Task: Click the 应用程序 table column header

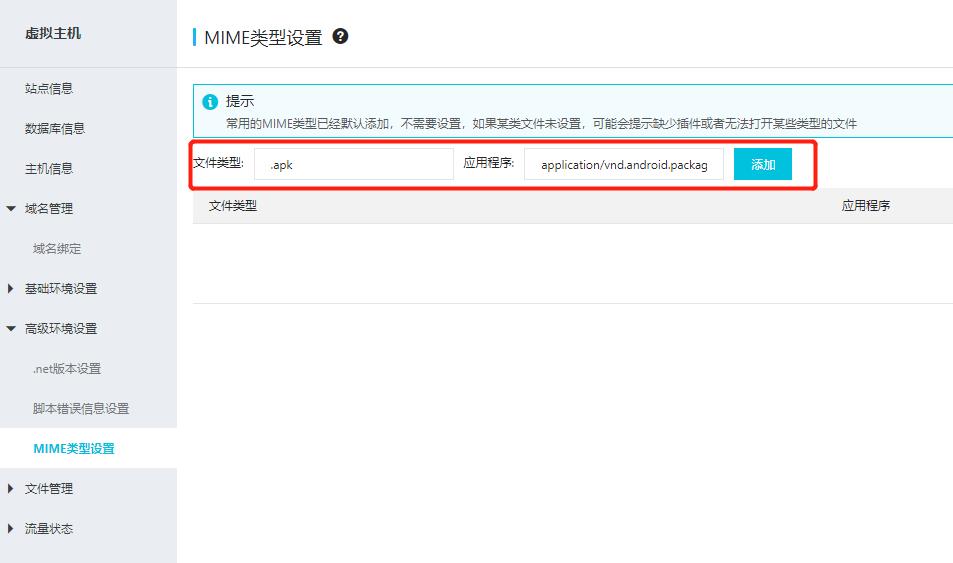Action: 866,206
